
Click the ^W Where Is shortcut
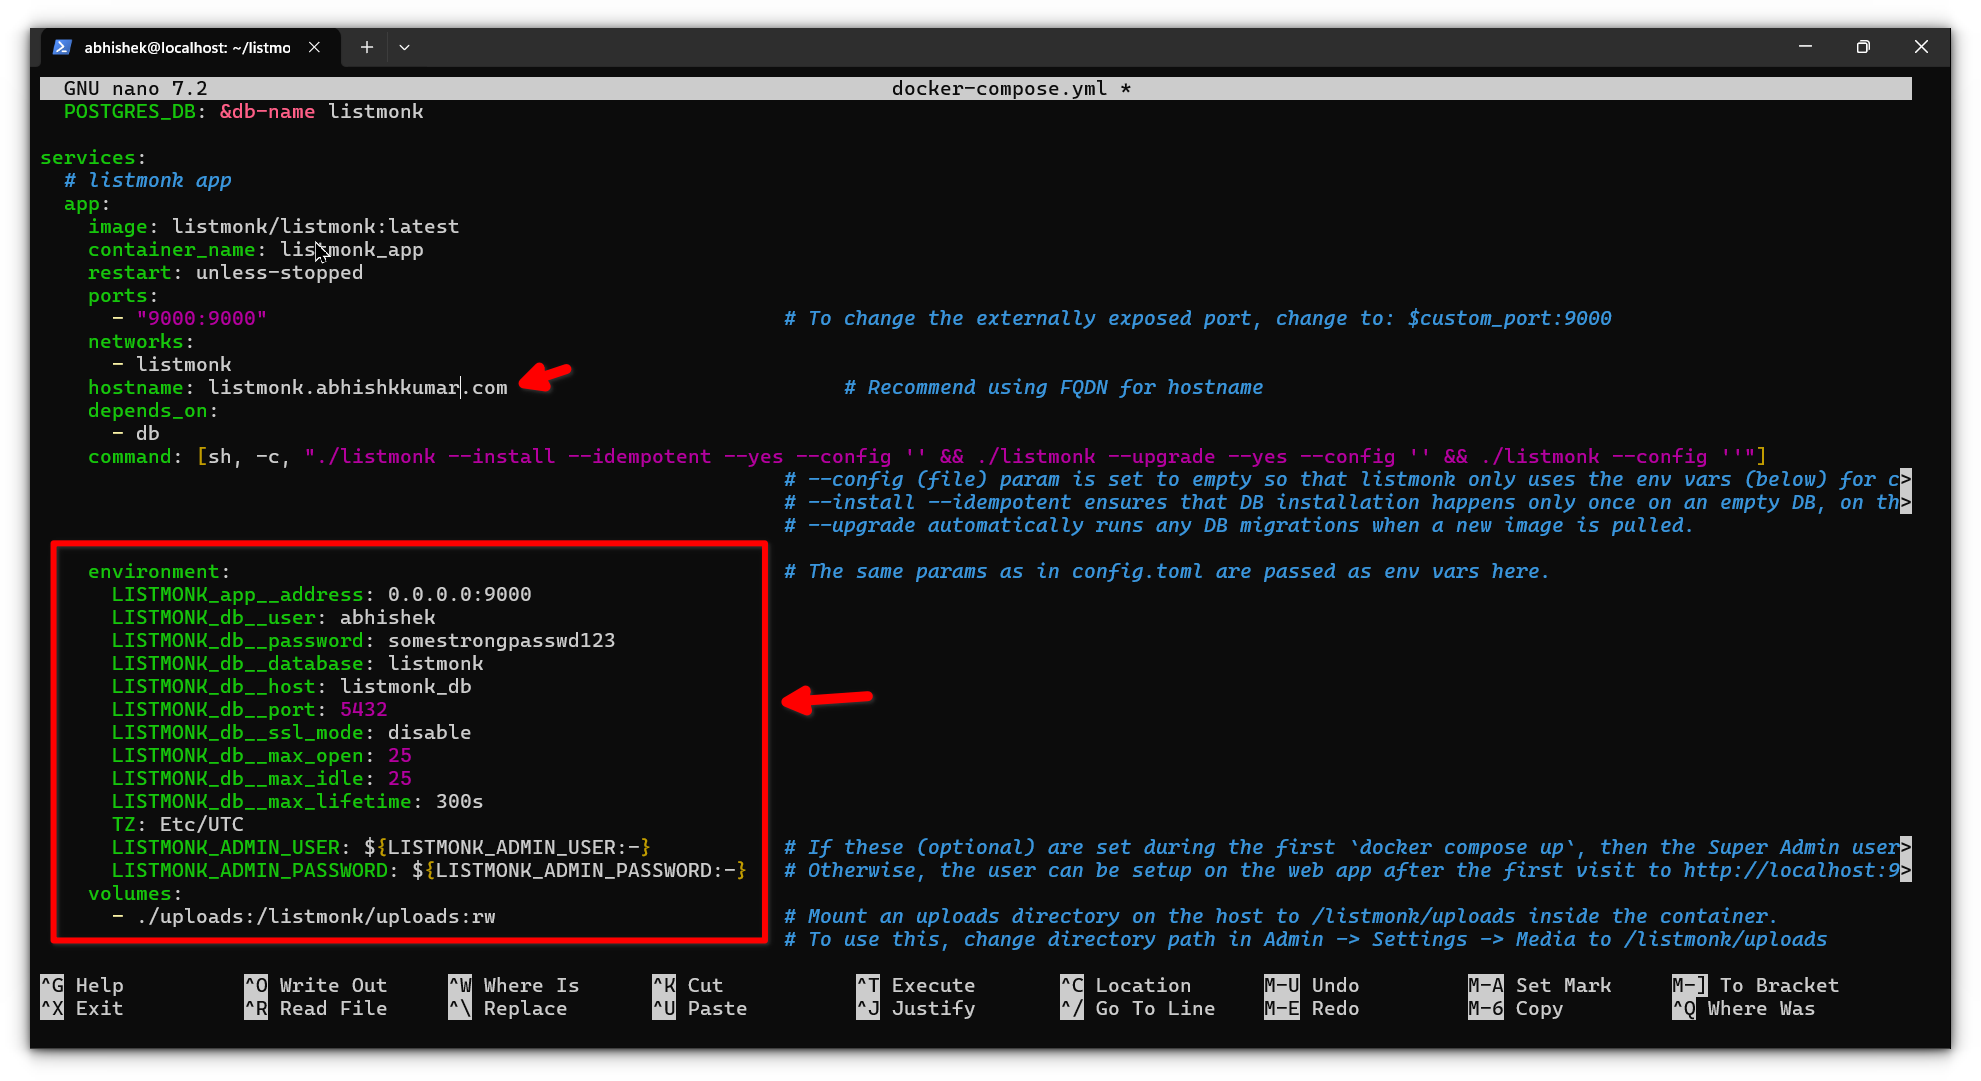point(514,985)
